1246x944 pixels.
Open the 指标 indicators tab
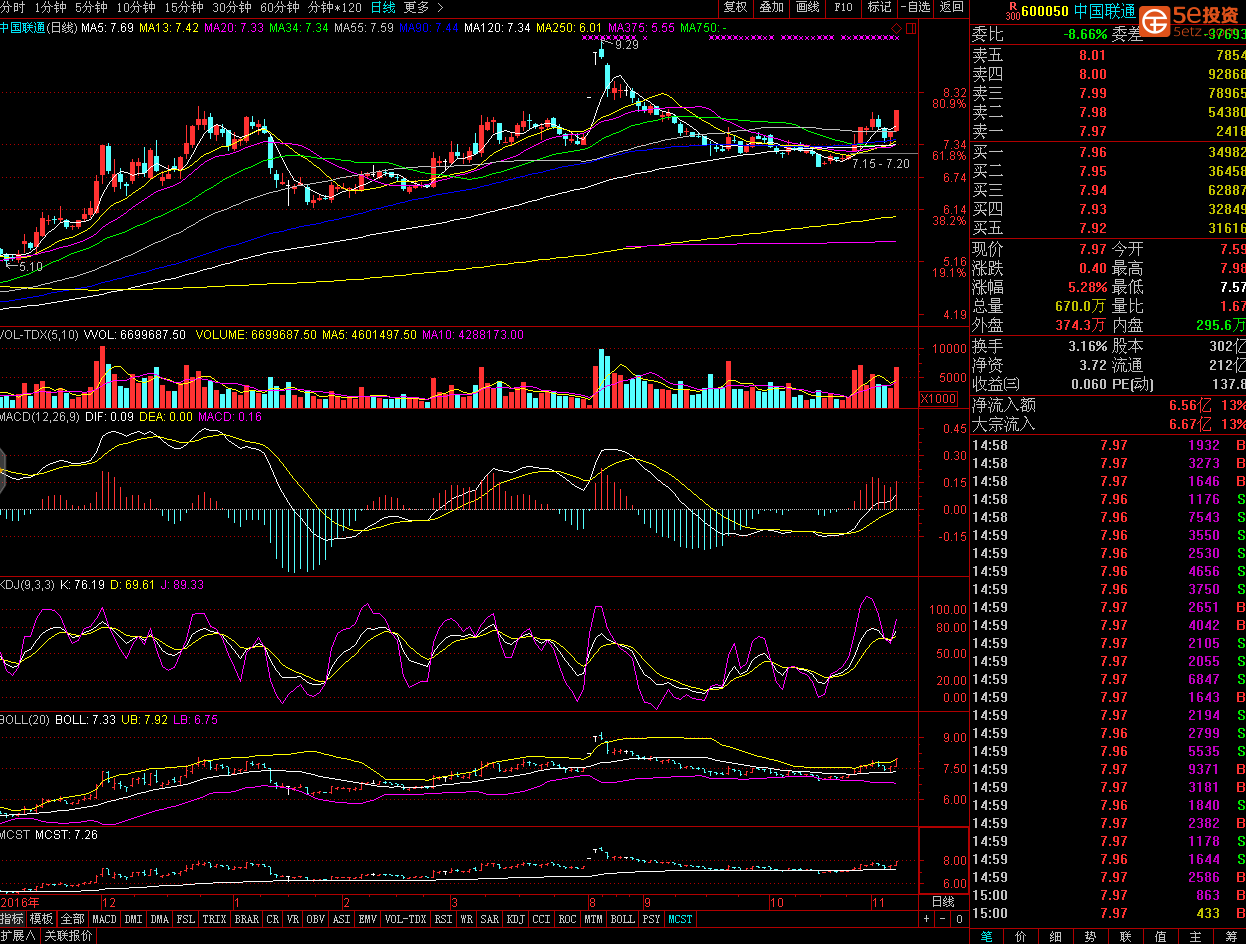pos(12,919)
